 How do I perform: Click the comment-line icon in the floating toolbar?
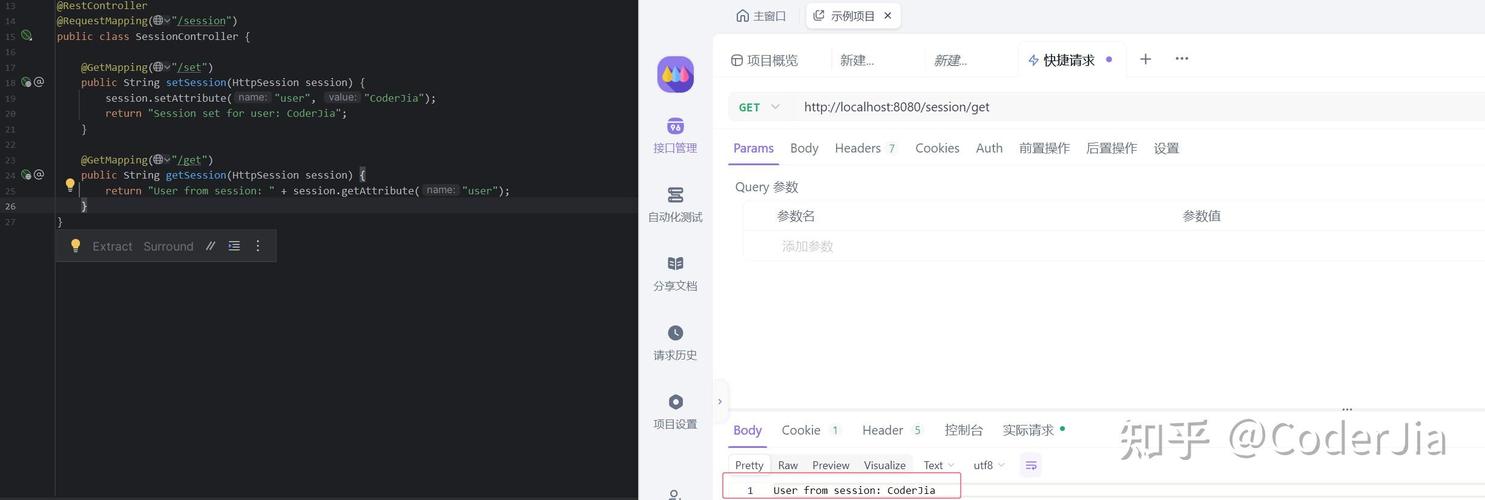(x=210, y=246)
